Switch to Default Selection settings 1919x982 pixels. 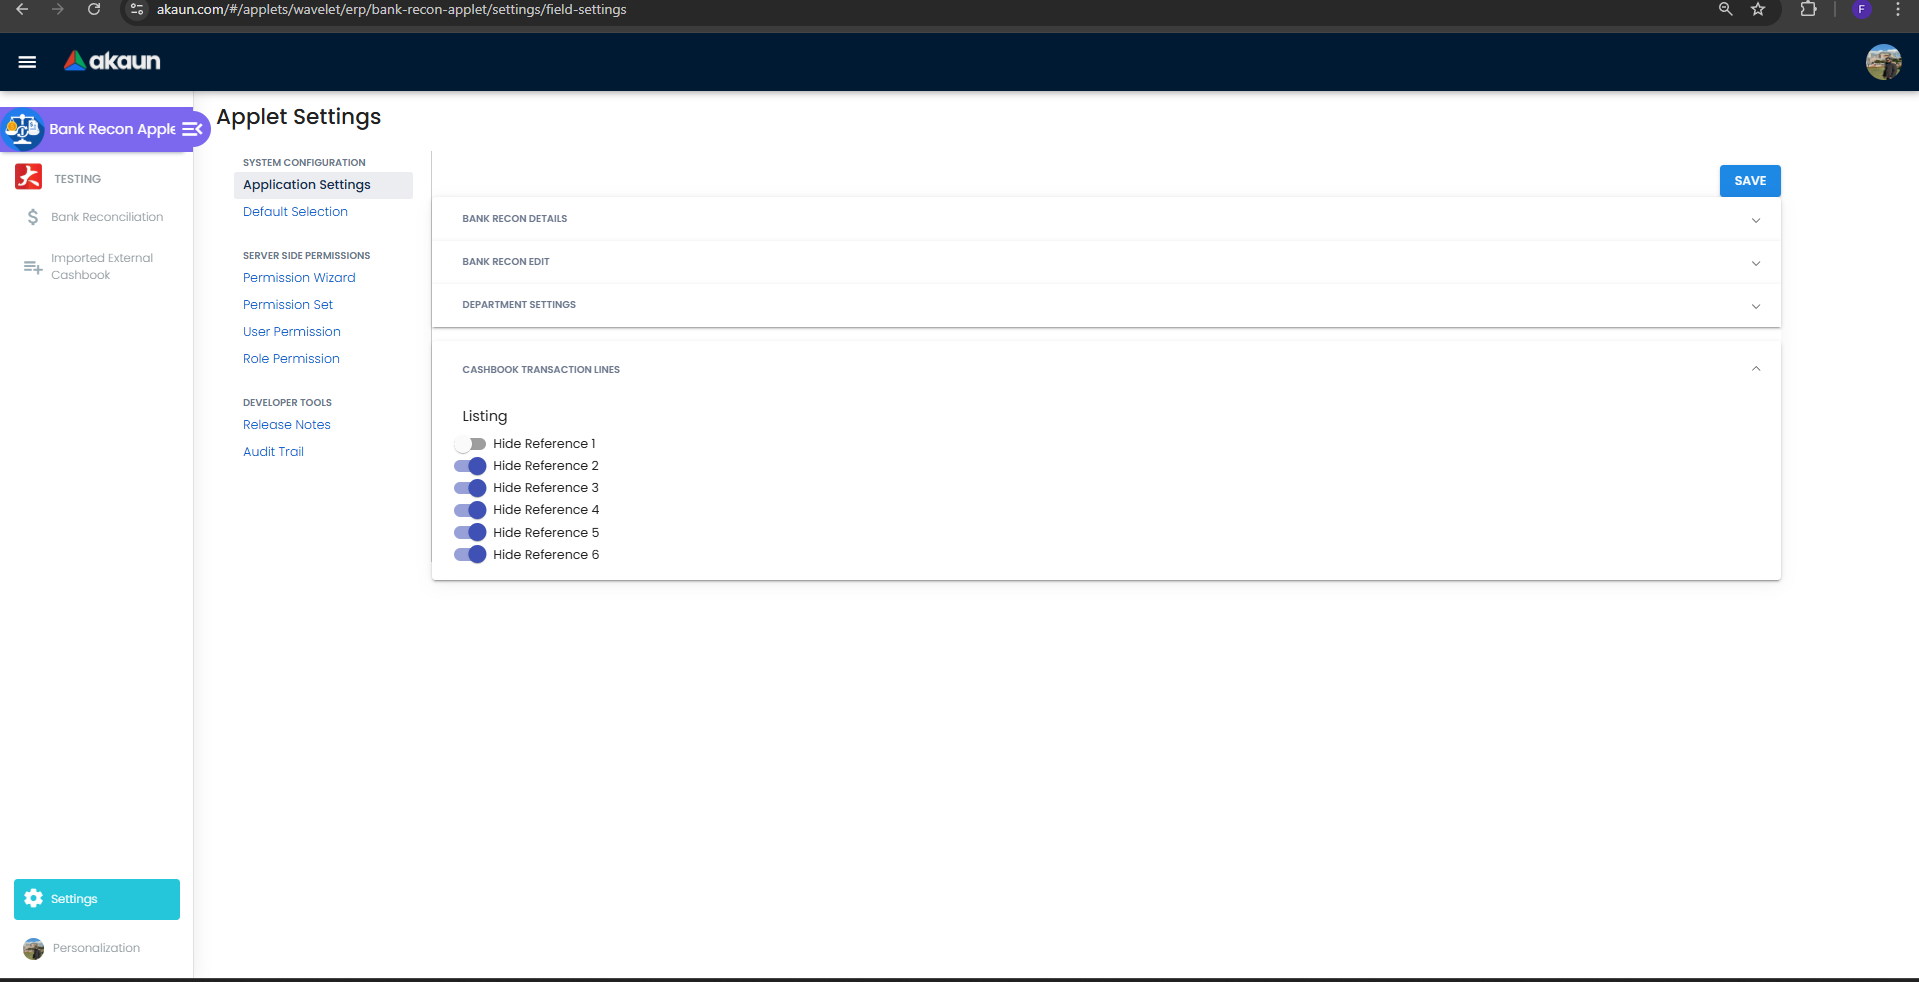point(295,211)
